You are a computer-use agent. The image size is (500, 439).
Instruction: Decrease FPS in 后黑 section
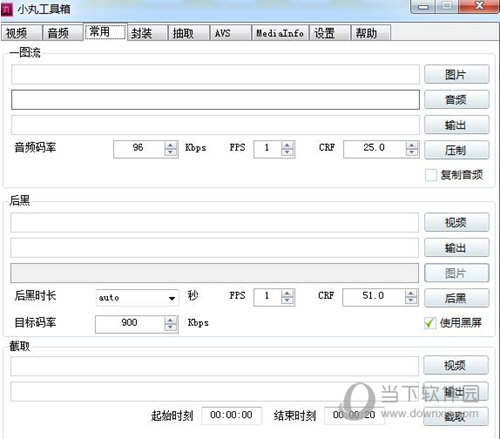(x=287, y=300)
